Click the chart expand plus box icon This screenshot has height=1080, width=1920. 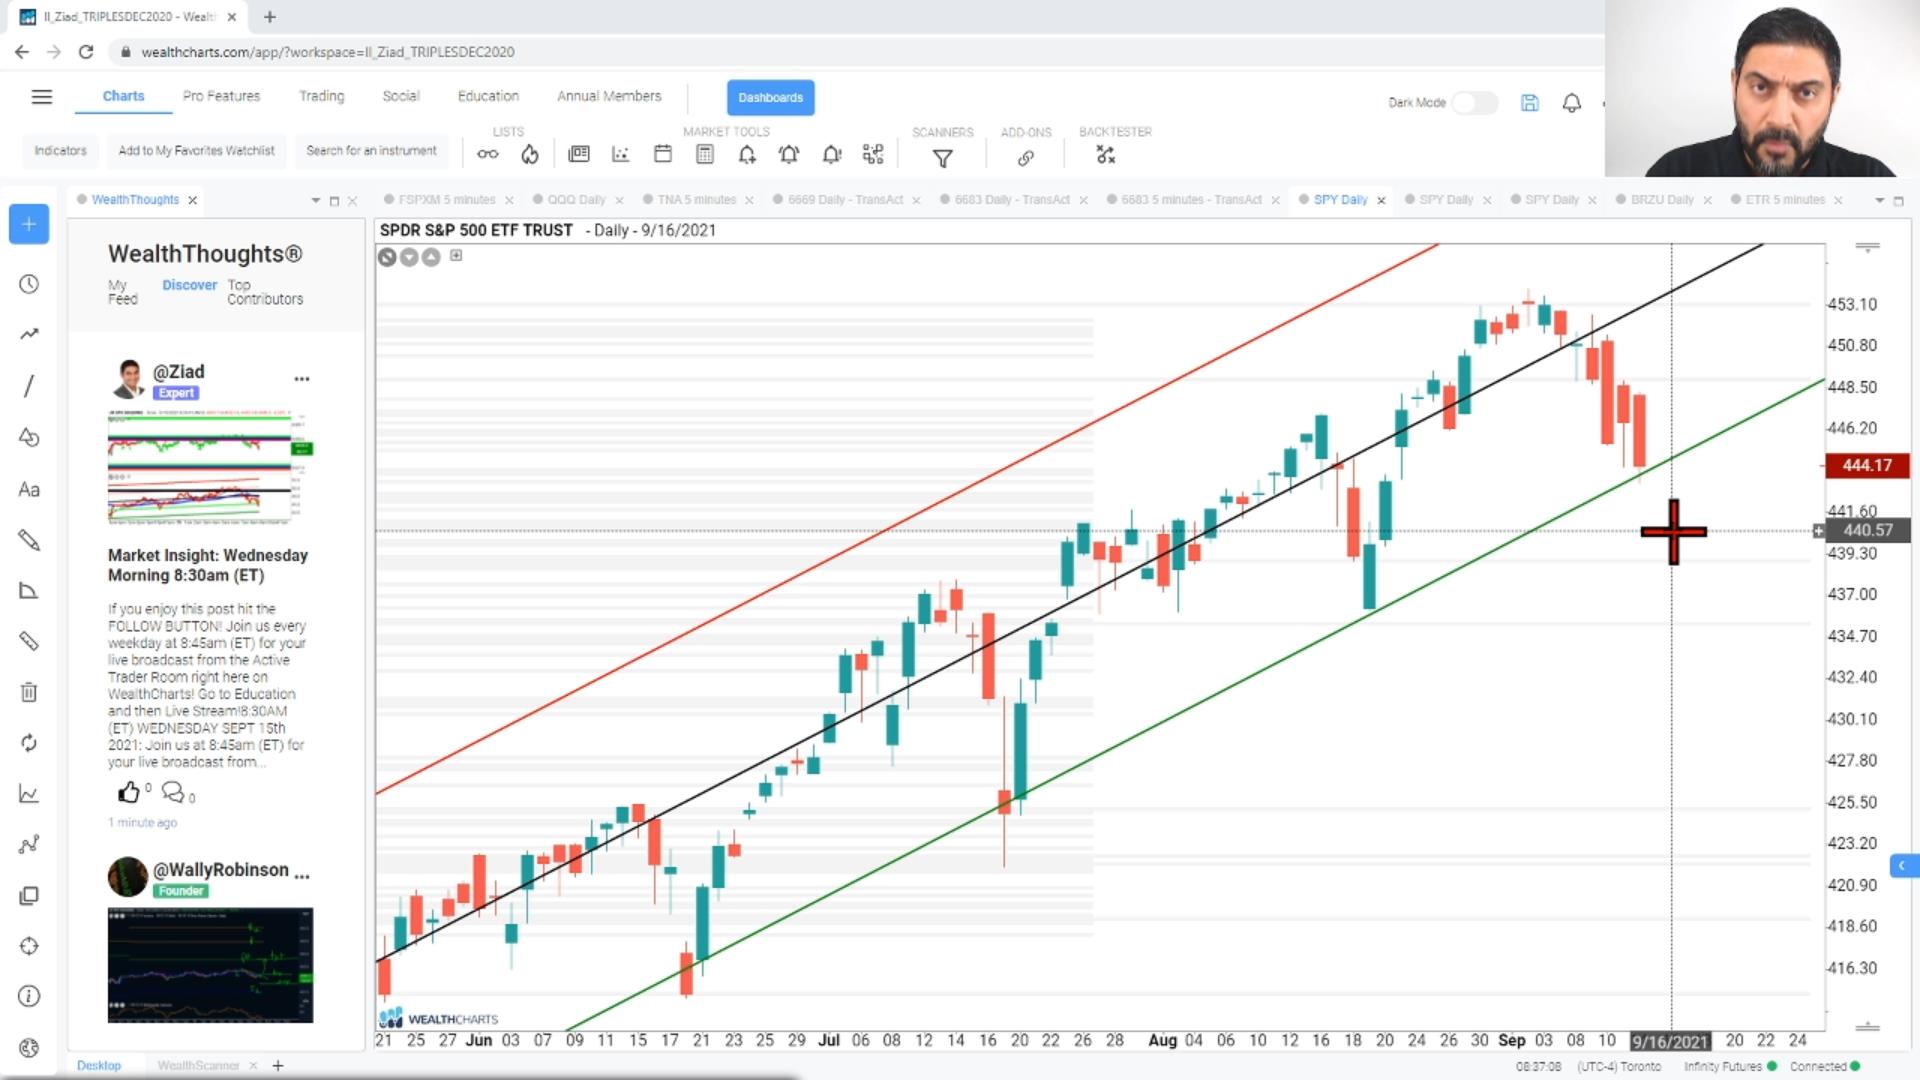pos(456,256)
